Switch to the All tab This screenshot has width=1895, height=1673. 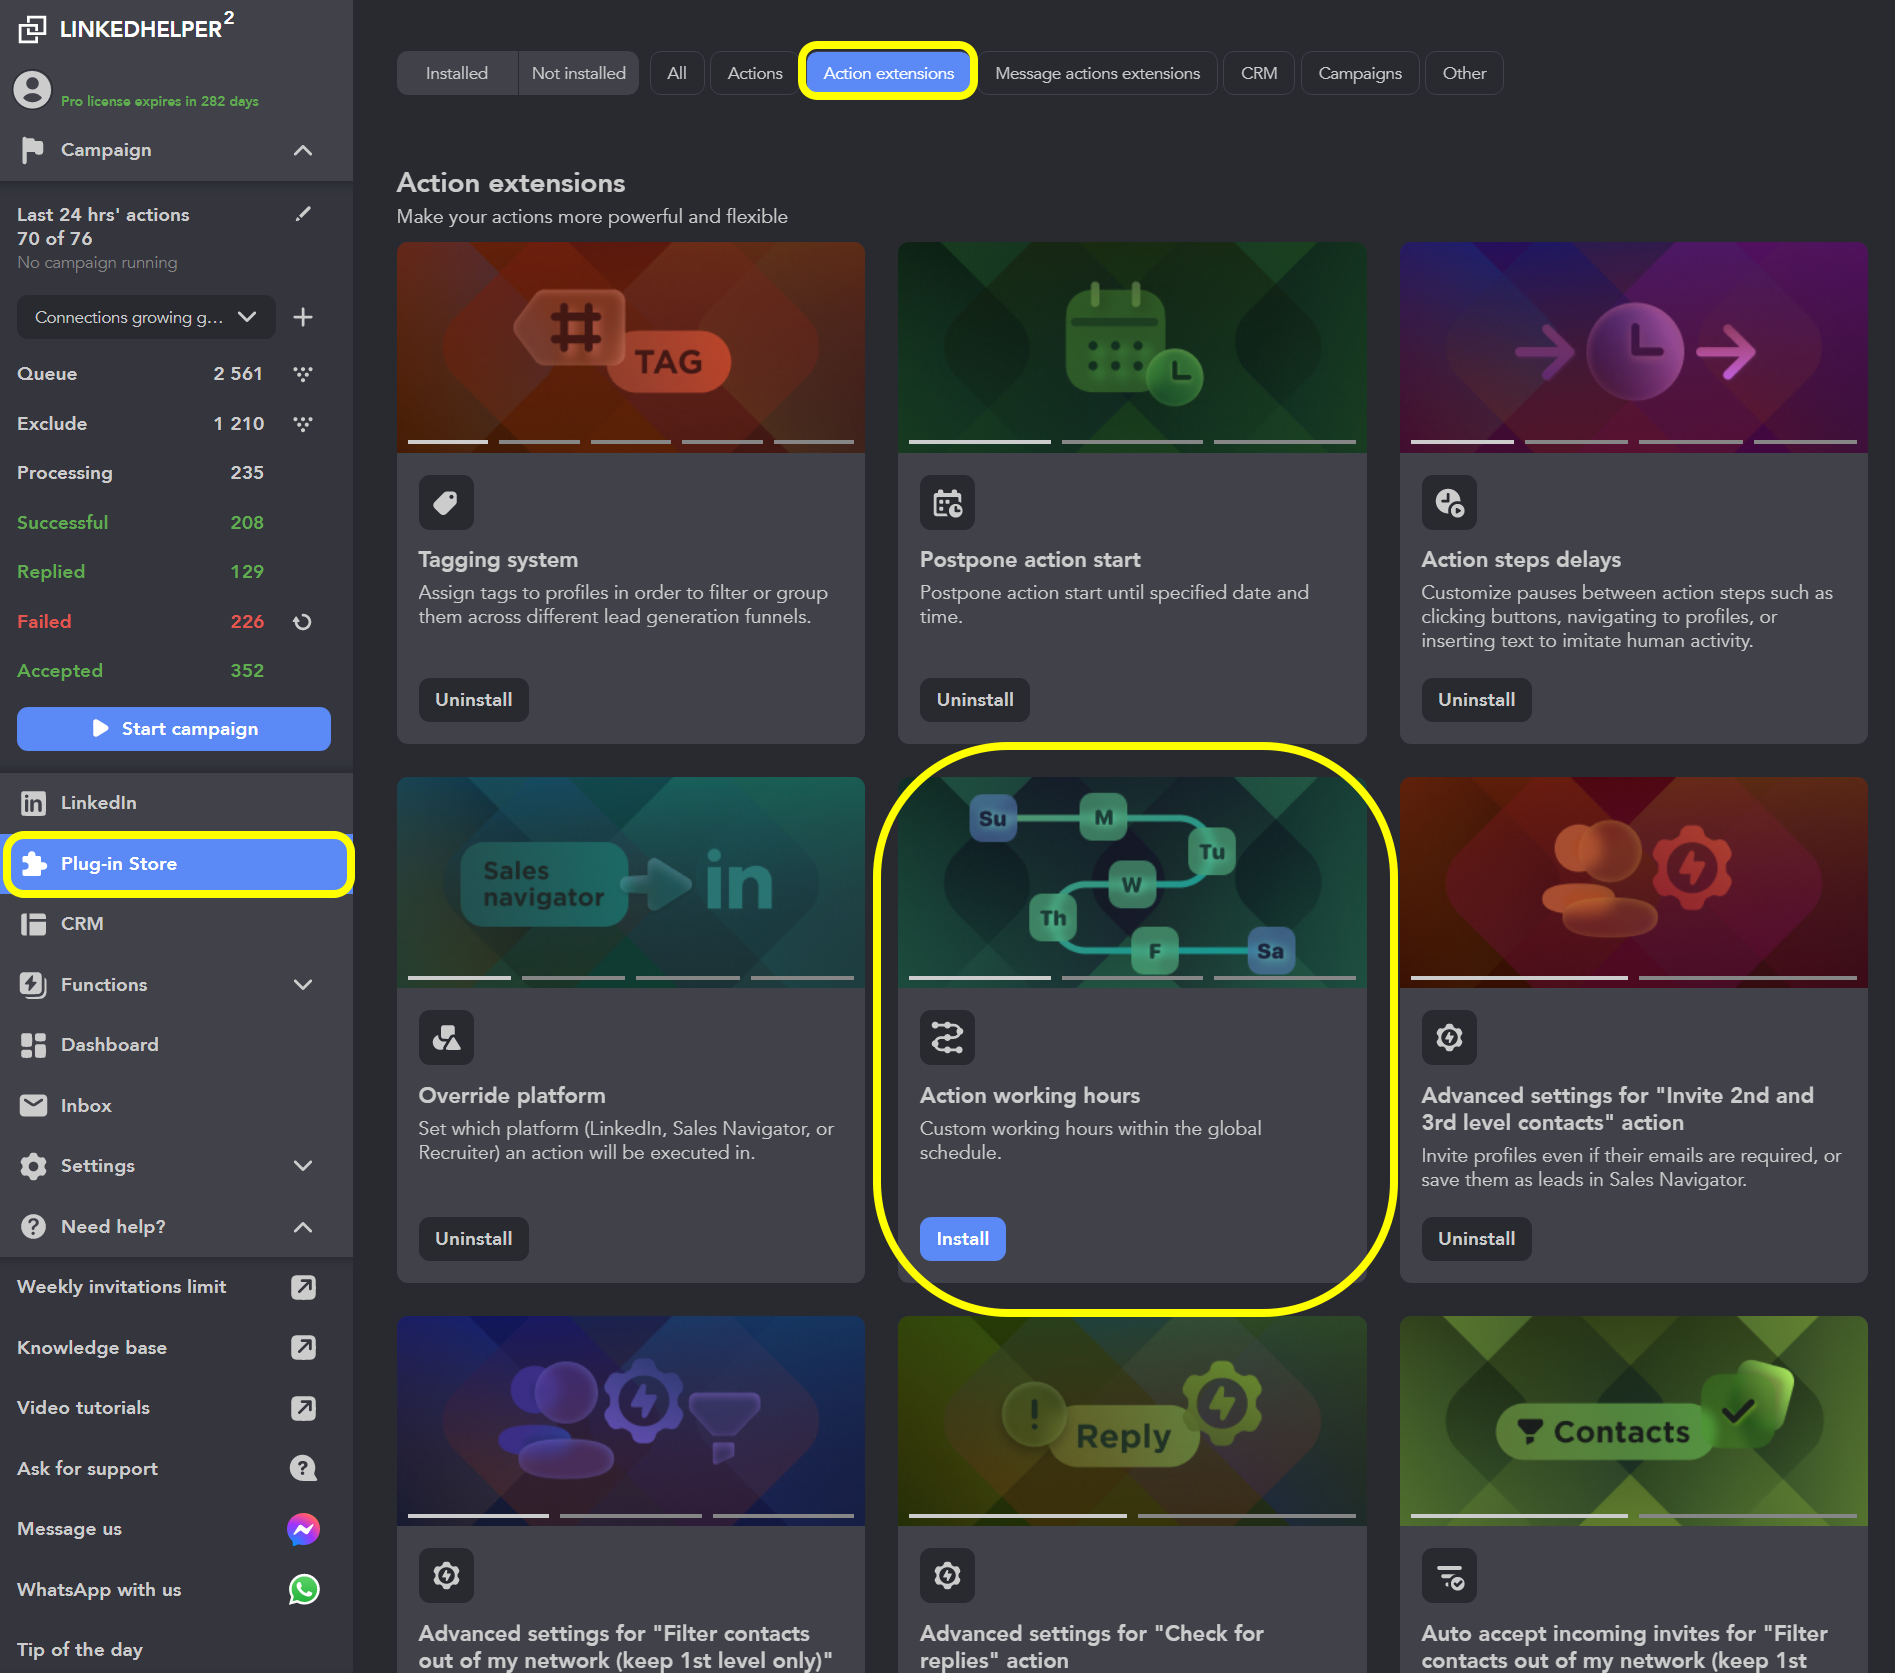point(677,73)
